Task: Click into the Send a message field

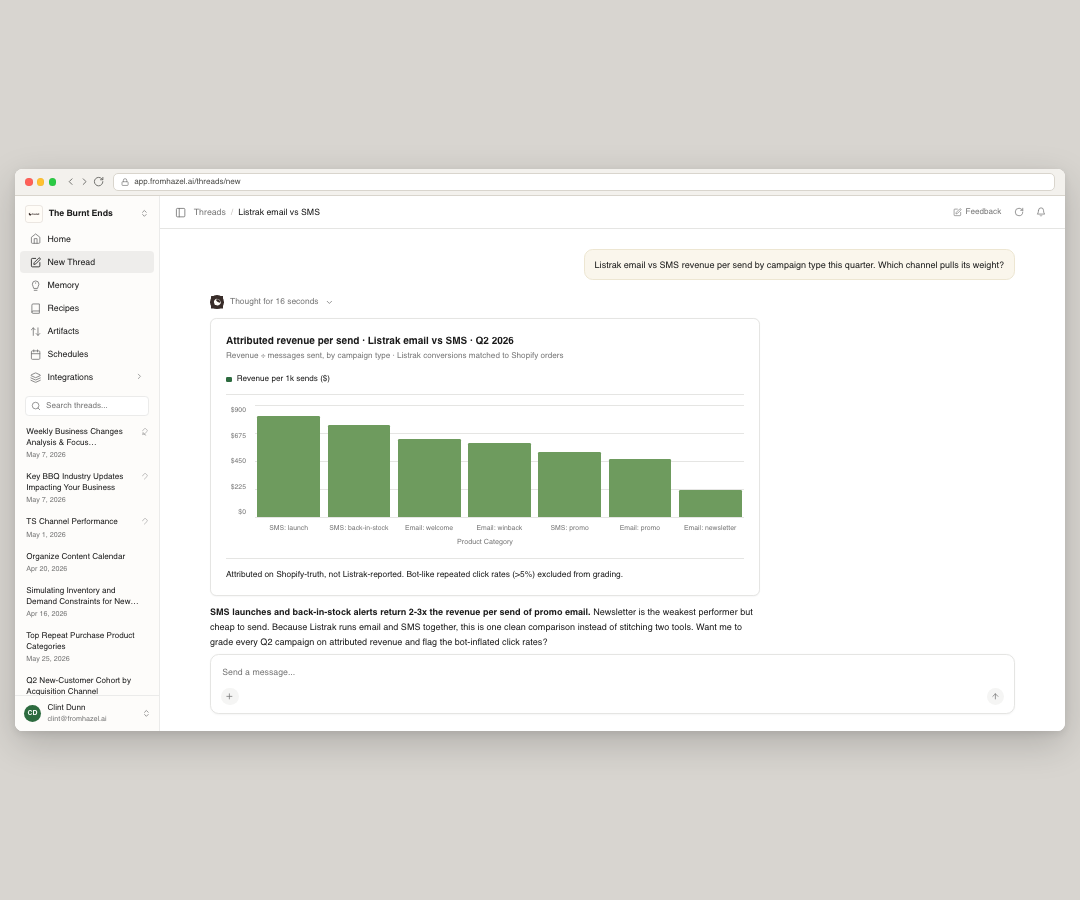Action: (612, 672)
